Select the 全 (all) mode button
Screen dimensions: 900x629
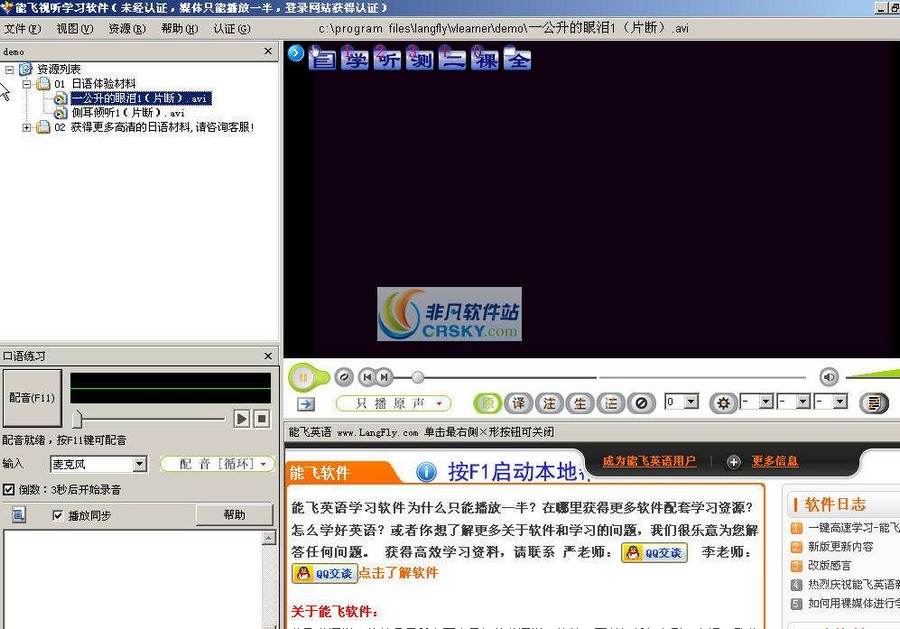click(x=518, y=59)
